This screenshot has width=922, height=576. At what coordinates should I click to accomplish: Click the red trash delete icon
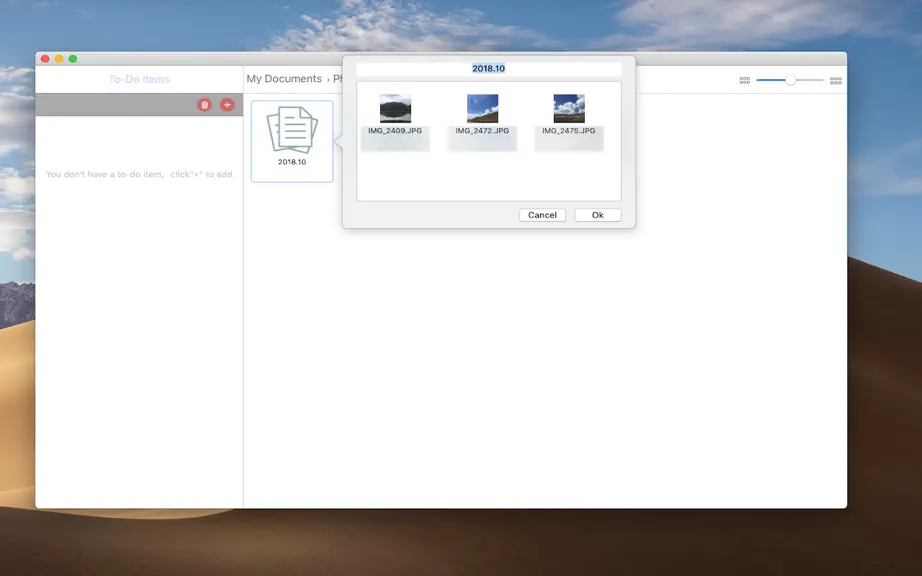(205, 105)
